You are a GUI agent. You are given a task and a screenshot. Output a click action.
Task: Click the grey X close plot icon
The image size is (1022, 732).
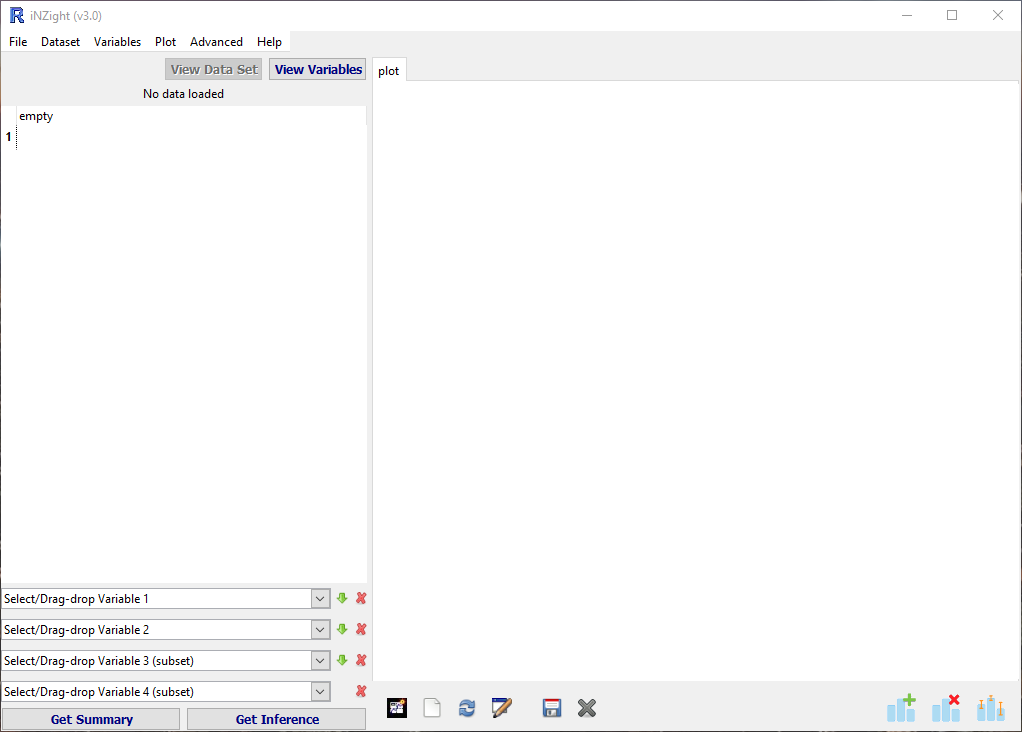click(587, 708)
